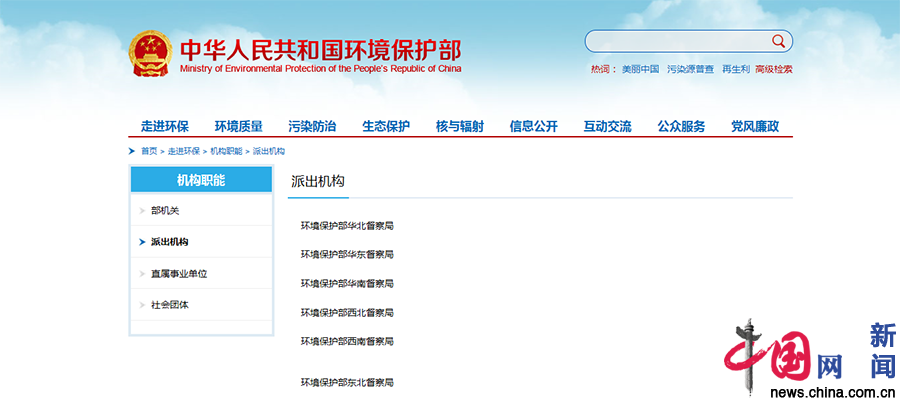This screenshot has width=900, height=403.
Task: Open the 污染防治 navigation menu
Action: pyautogui.click(x=312, y=126)
